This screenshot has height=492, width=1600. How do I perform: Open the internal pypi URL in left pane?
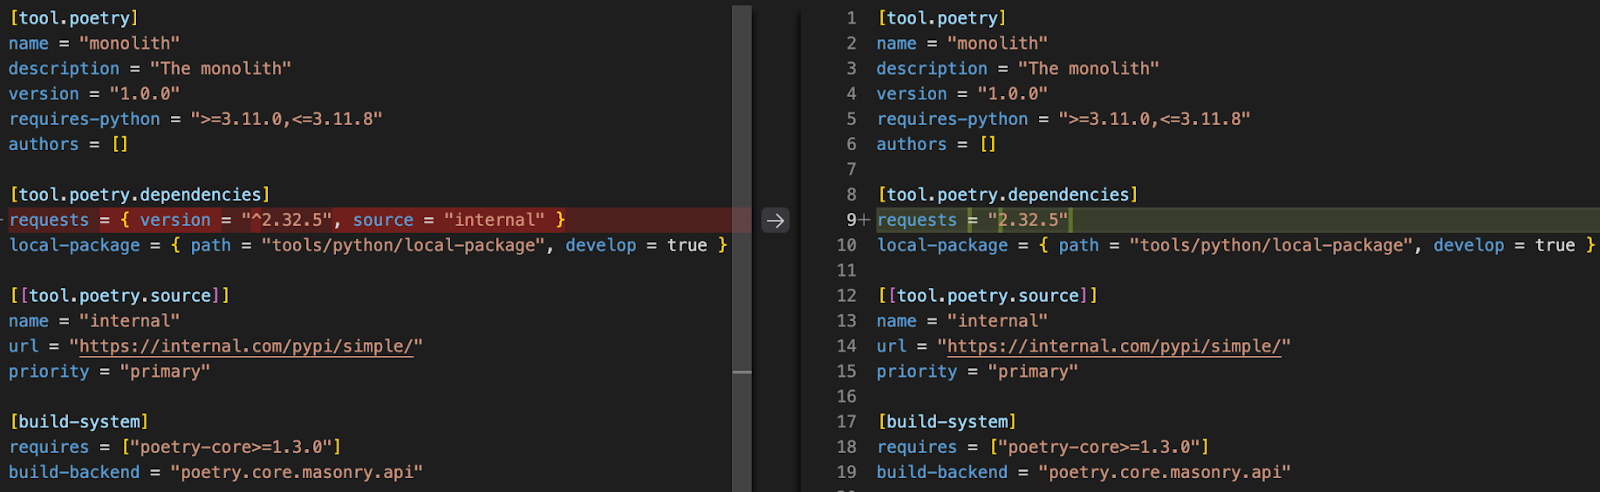point(246,346)
